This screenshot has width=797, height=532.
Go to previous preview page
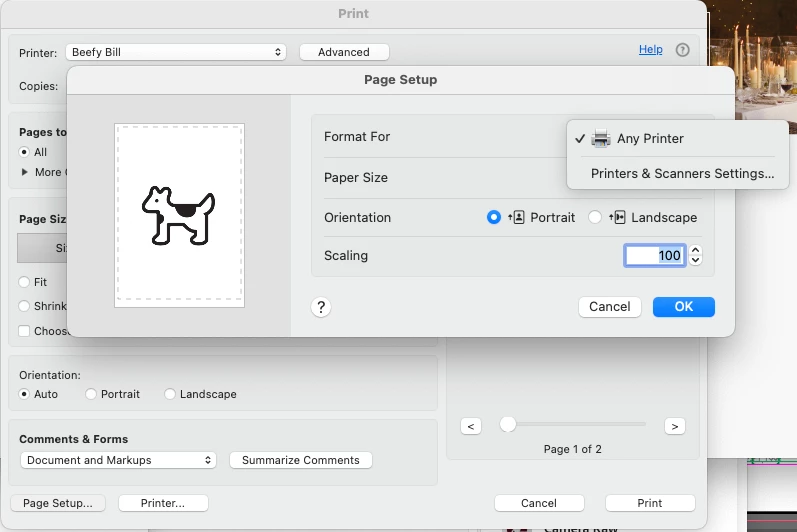(471, 426)
